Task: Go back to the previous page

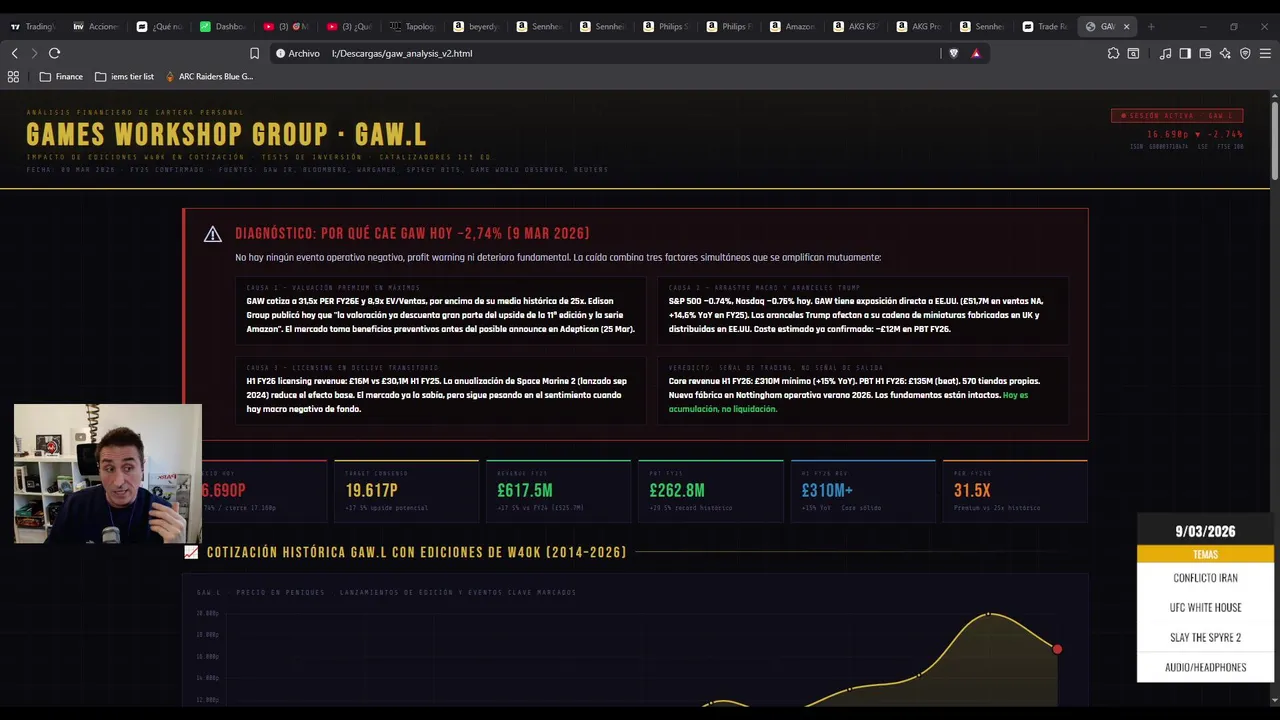Action: click(14, 53)
